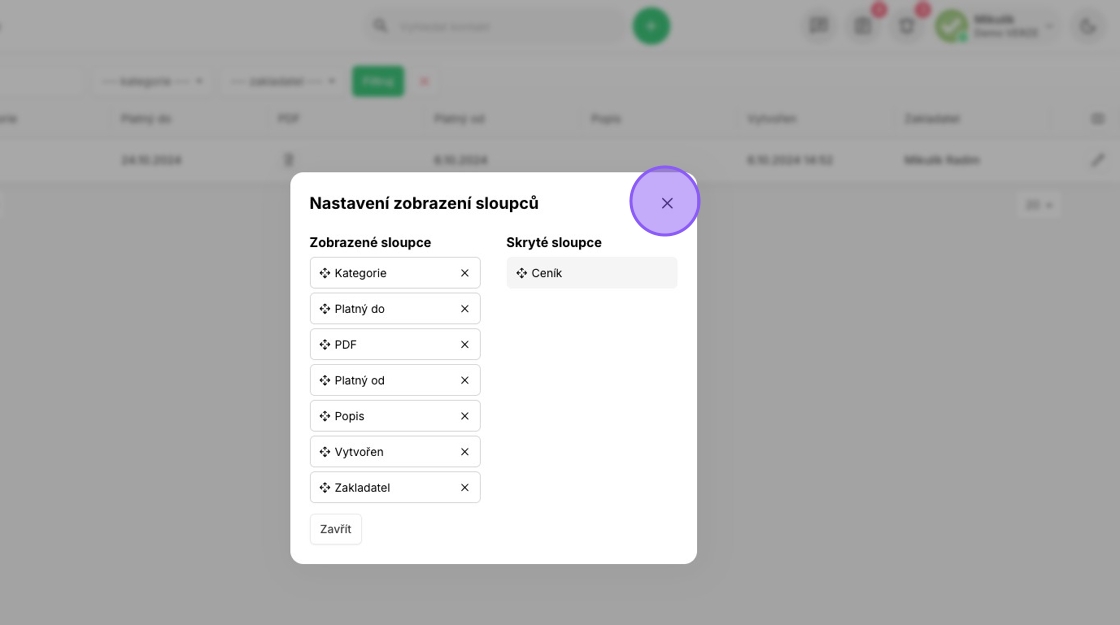Open the zakladatel filter dropdown
Screen dimensions: 1120x625
pos(283,81)
